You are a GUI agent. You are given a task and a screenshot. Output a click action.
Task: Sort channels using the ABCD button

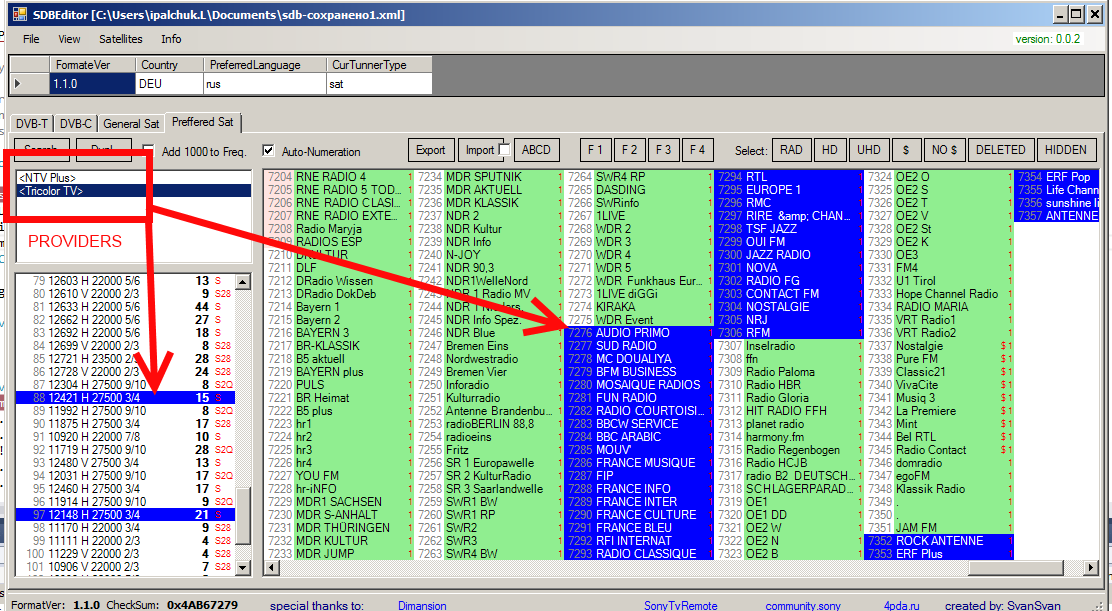(537, 150)
